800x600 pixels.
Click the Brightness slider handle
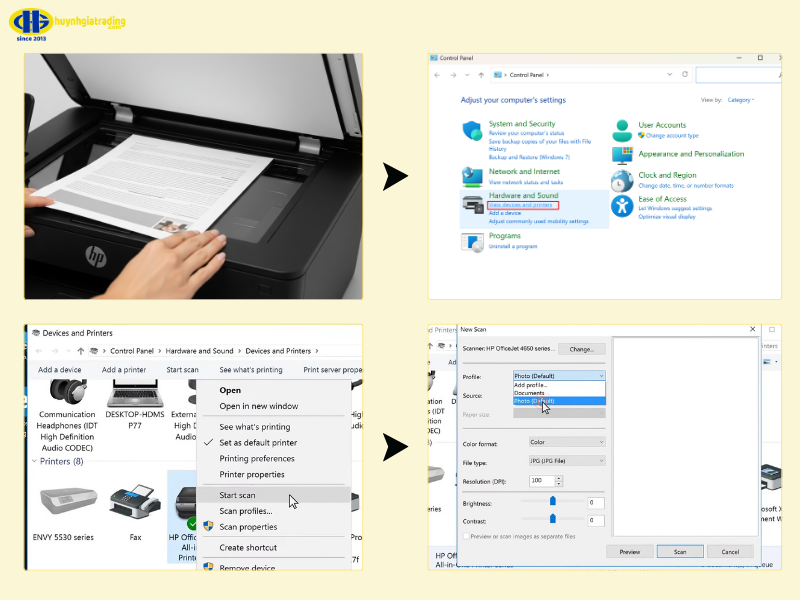(552, 502)
